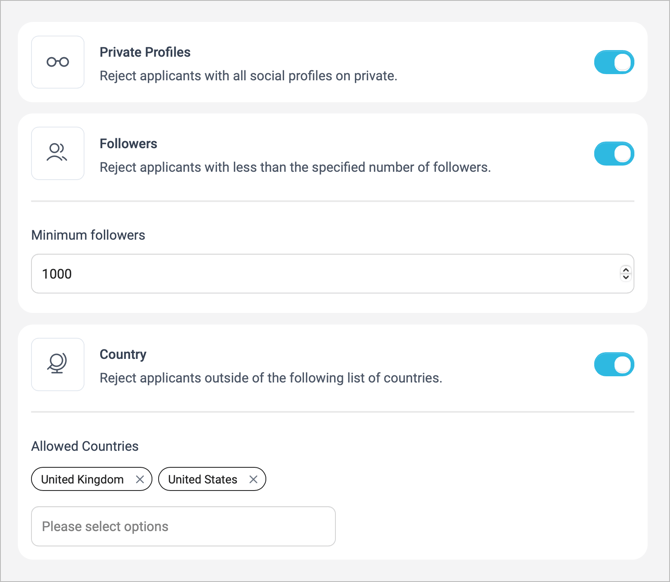Focus the Minimum followers number field

(x=320, y=274)
